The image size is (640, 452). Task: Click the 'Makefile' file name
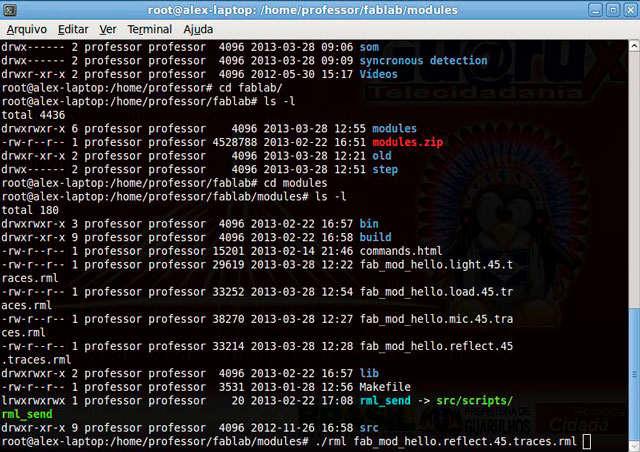[385, 387]
